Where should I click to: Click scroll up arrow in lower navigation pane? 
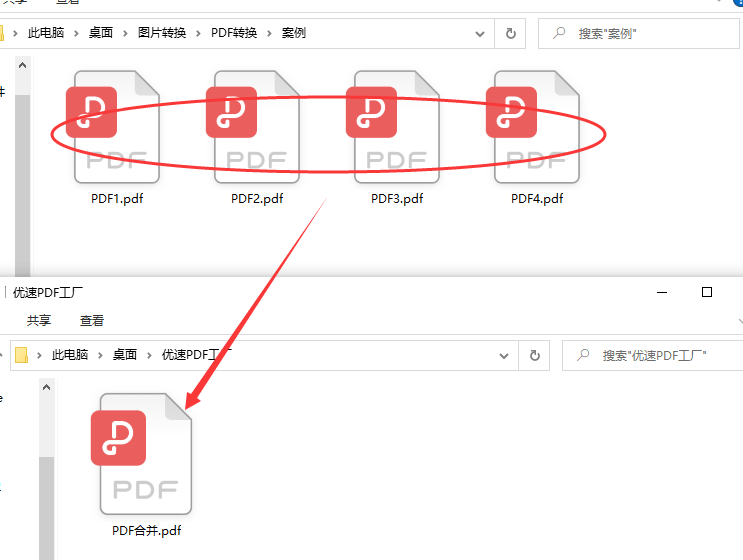[x=46, y=387]
